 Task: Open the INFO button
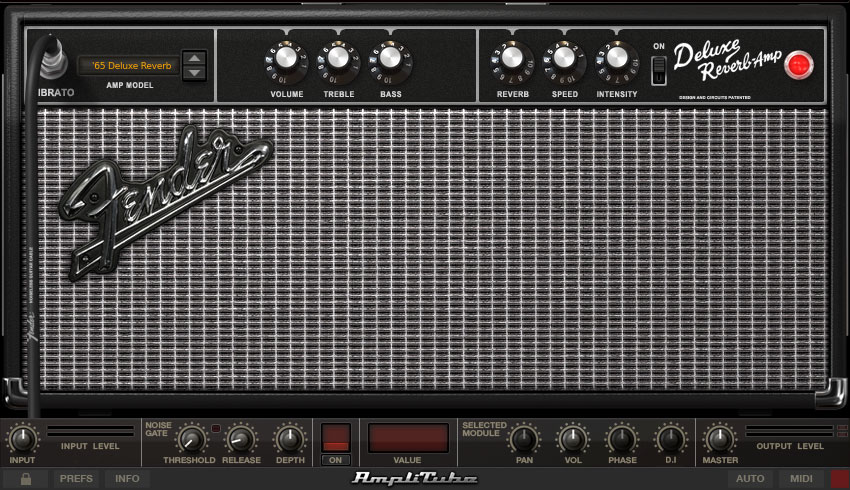pos(127,479)
